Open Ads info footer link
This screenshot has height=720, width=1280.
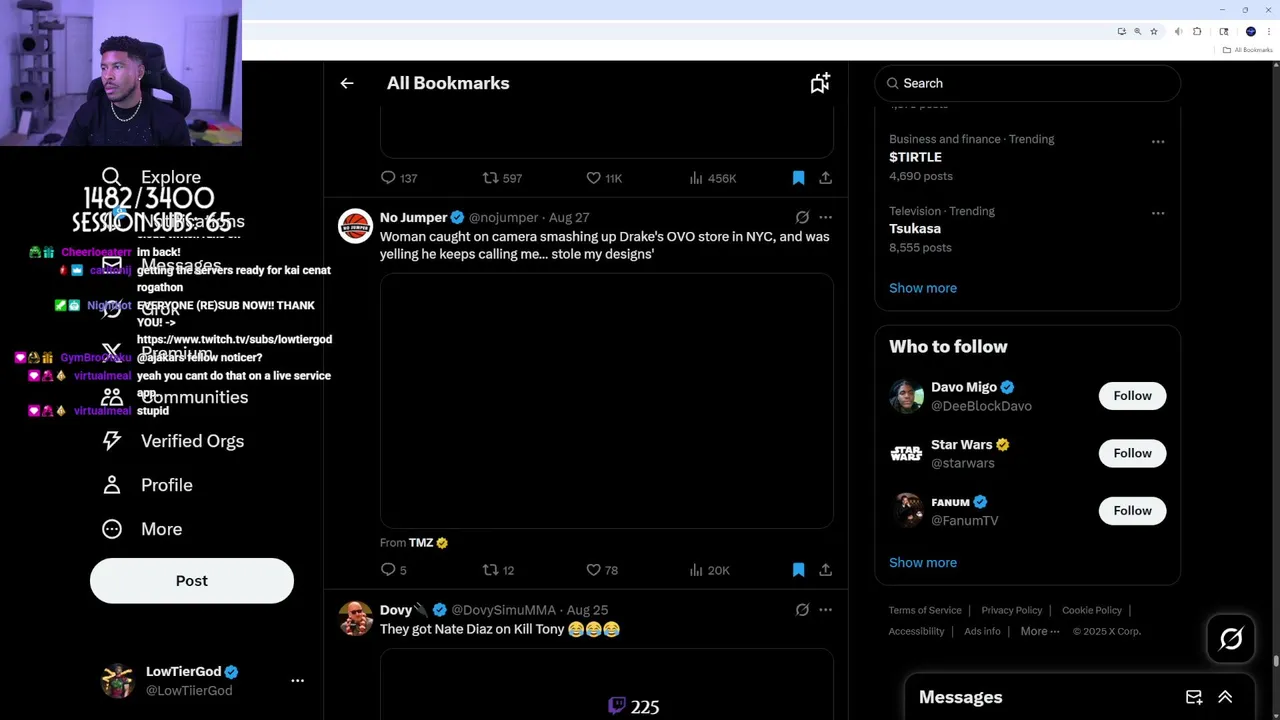pos(982,631)
